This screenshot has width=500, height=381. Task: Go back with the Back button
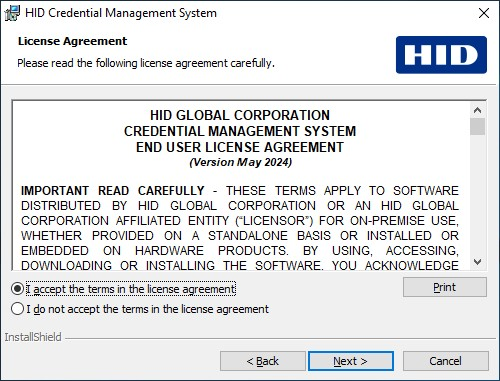[x=262, y=361]
